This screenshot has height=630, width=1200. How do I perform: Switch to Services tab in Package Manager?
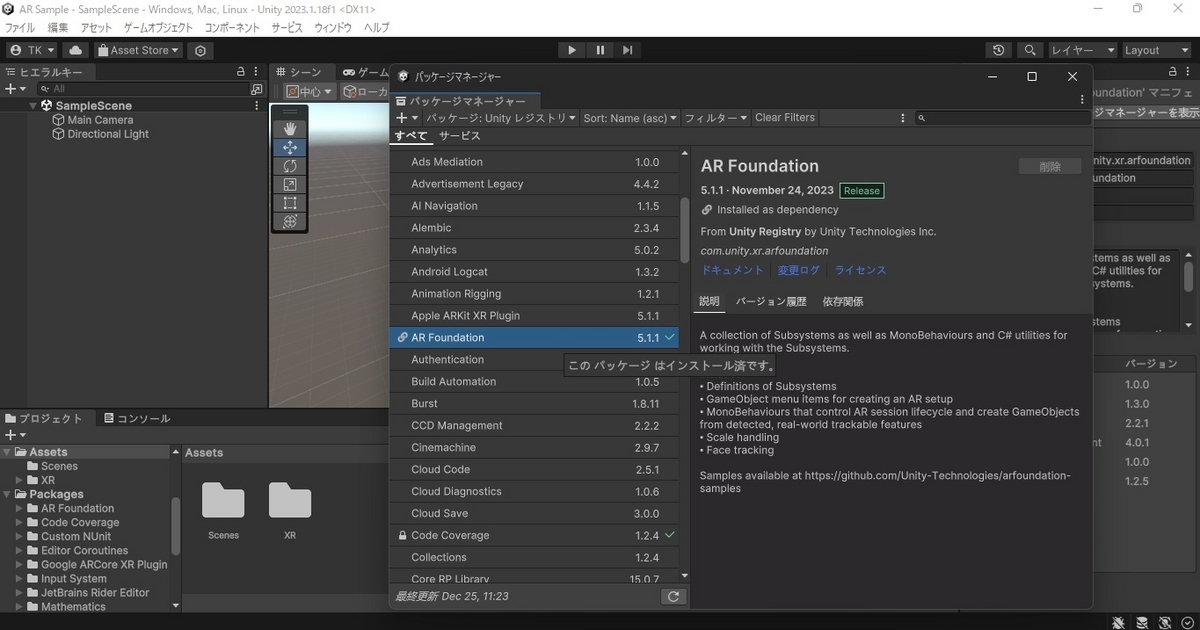(459, 136)
